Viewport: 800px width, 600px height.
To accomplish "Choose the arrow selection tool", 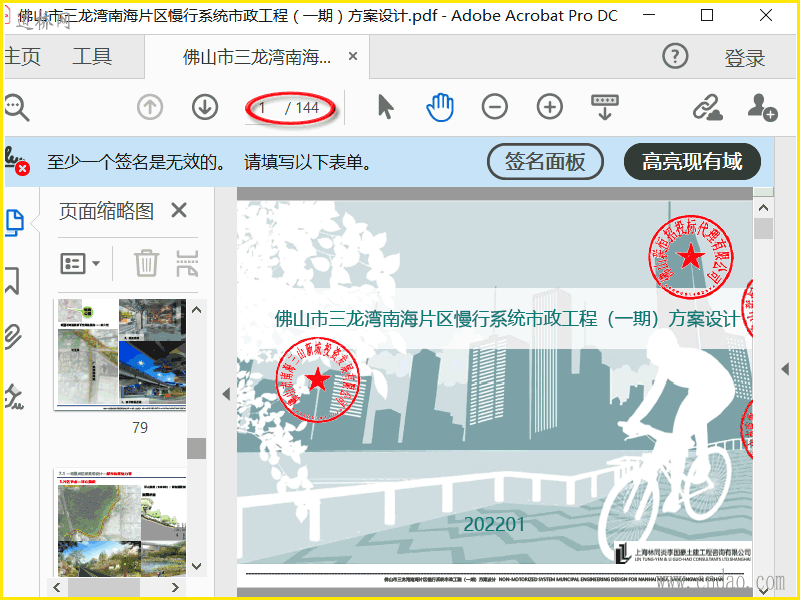I will (x=386, y=108).
